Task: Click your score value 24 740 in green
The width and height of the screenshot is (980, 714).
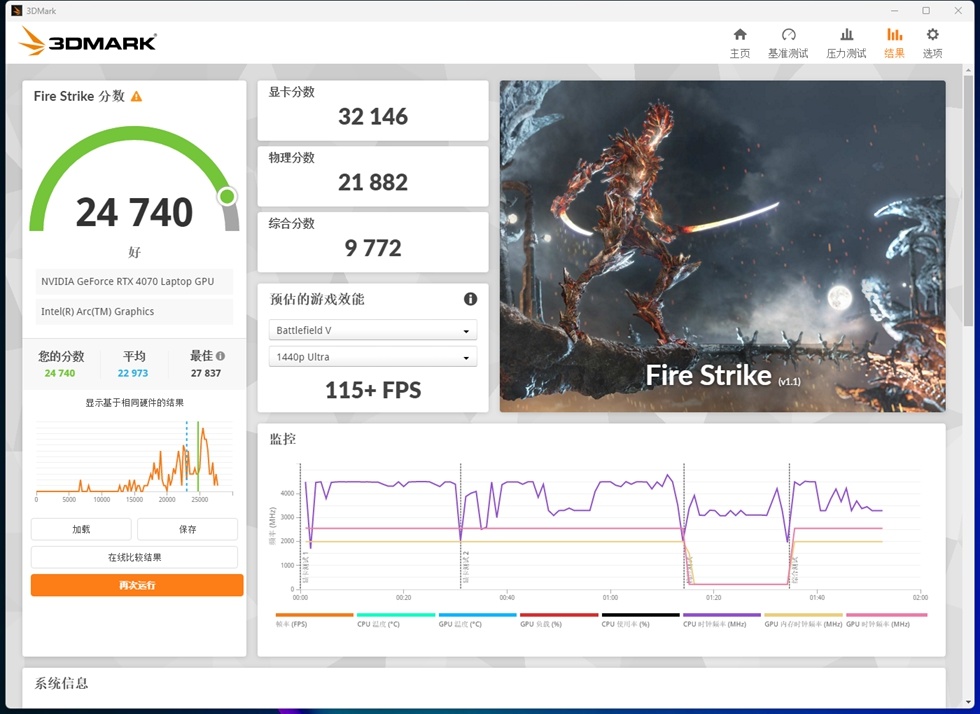Action: pyautogui.click(x=60, y=373)
